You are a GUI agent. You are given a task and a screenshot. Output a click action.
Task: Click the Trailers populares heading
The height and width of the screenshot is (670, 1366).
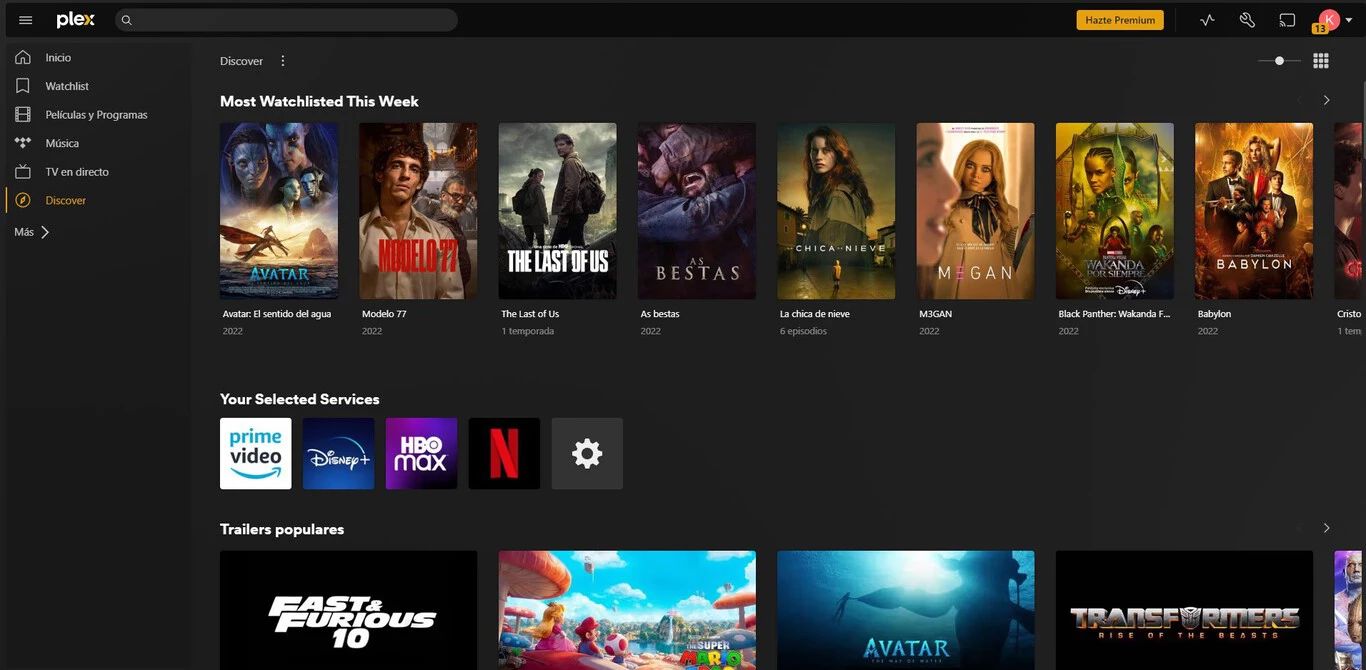click(282, 529)
